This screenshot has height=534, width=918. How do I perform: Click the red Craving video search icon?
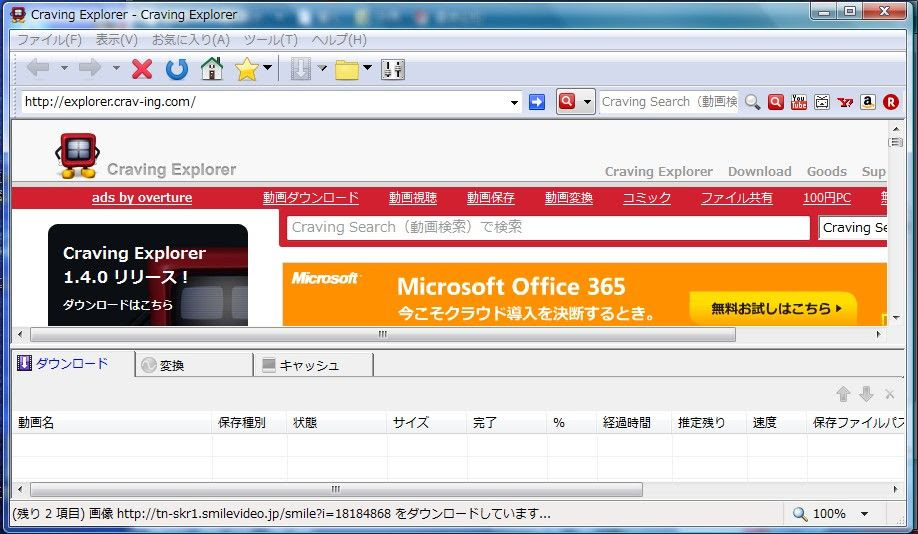click(x=776, y=102)
